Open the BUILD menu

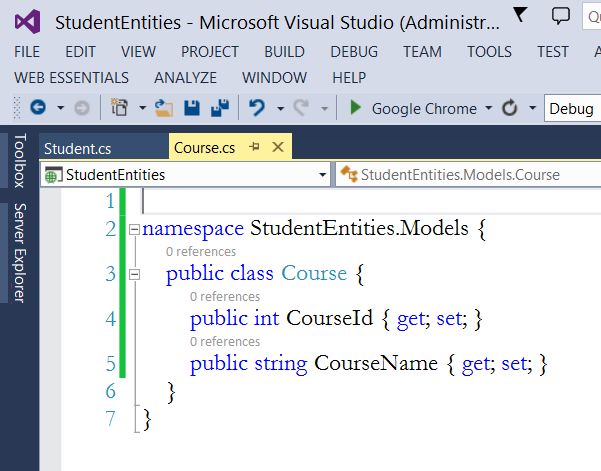284,52
